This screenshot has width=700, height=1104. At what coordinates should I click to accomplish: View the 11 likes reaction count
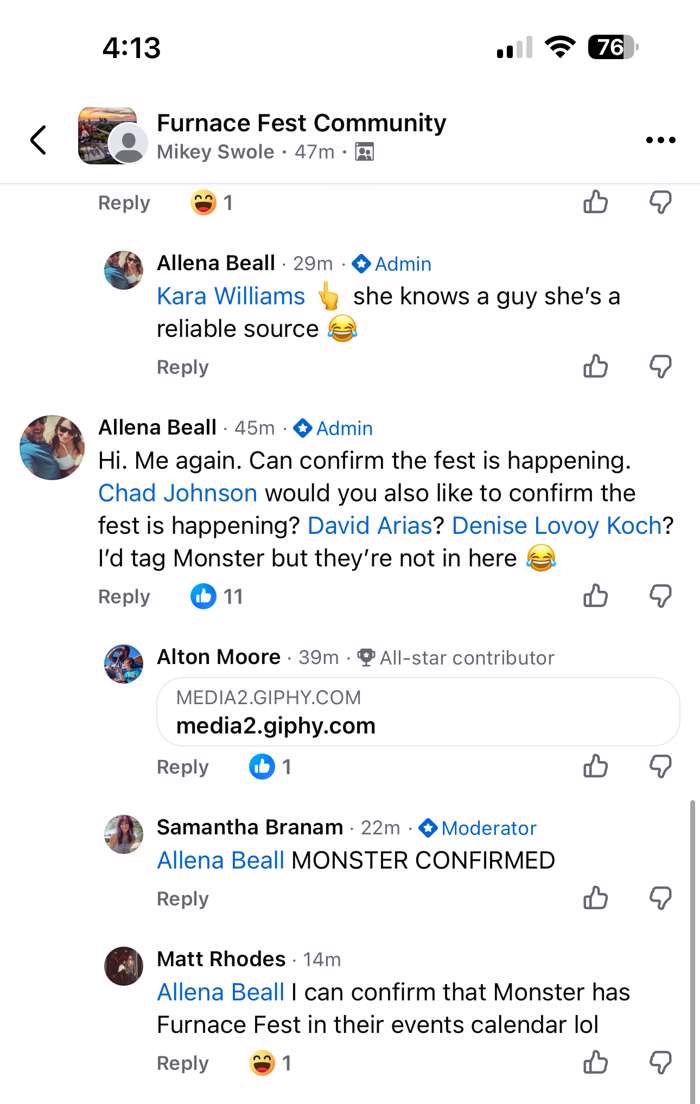click(x=218, y=597)
